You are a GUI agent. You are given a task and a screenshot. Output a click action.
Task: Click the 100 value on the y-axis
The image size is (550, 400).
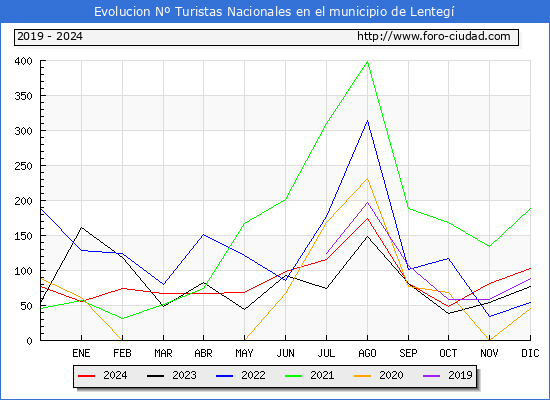[x=23, y=271]
